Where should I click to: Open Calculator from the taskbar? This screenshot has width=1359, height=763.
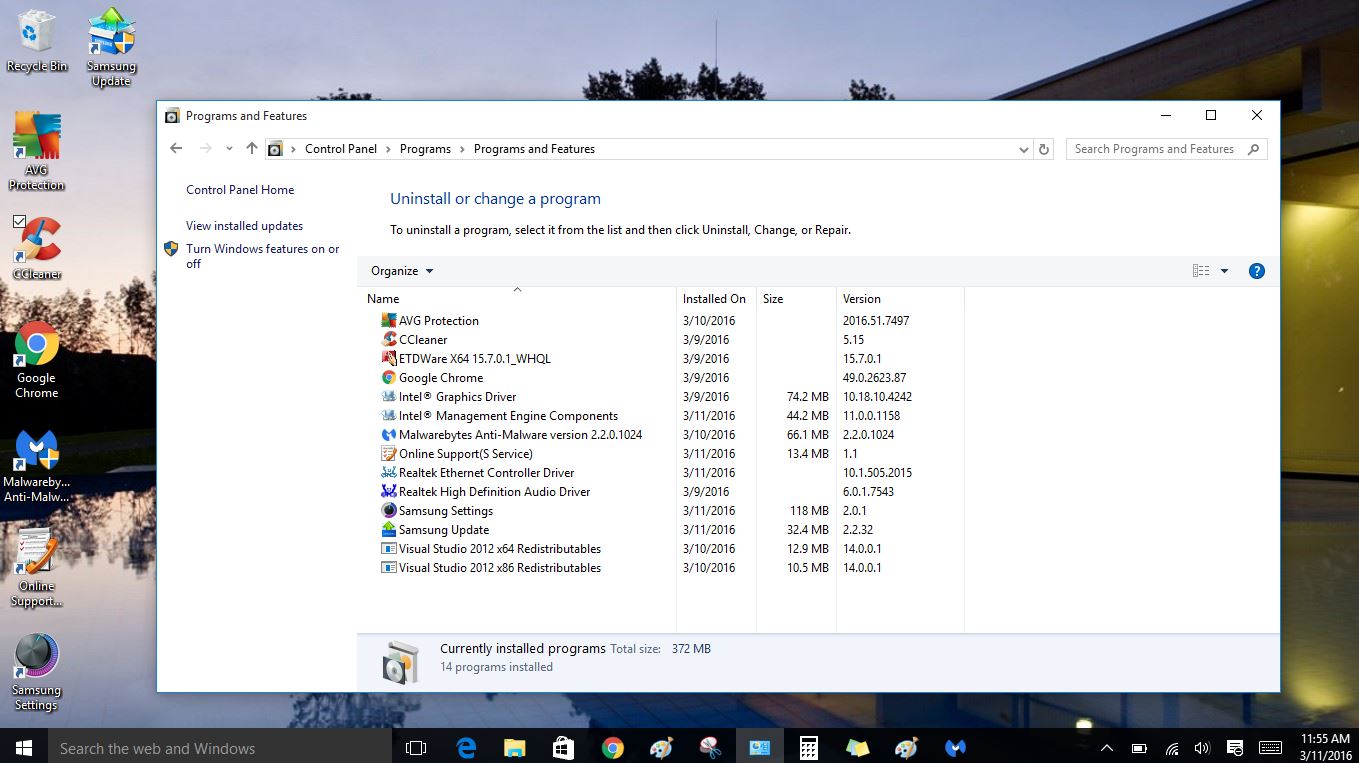point(809,747)
